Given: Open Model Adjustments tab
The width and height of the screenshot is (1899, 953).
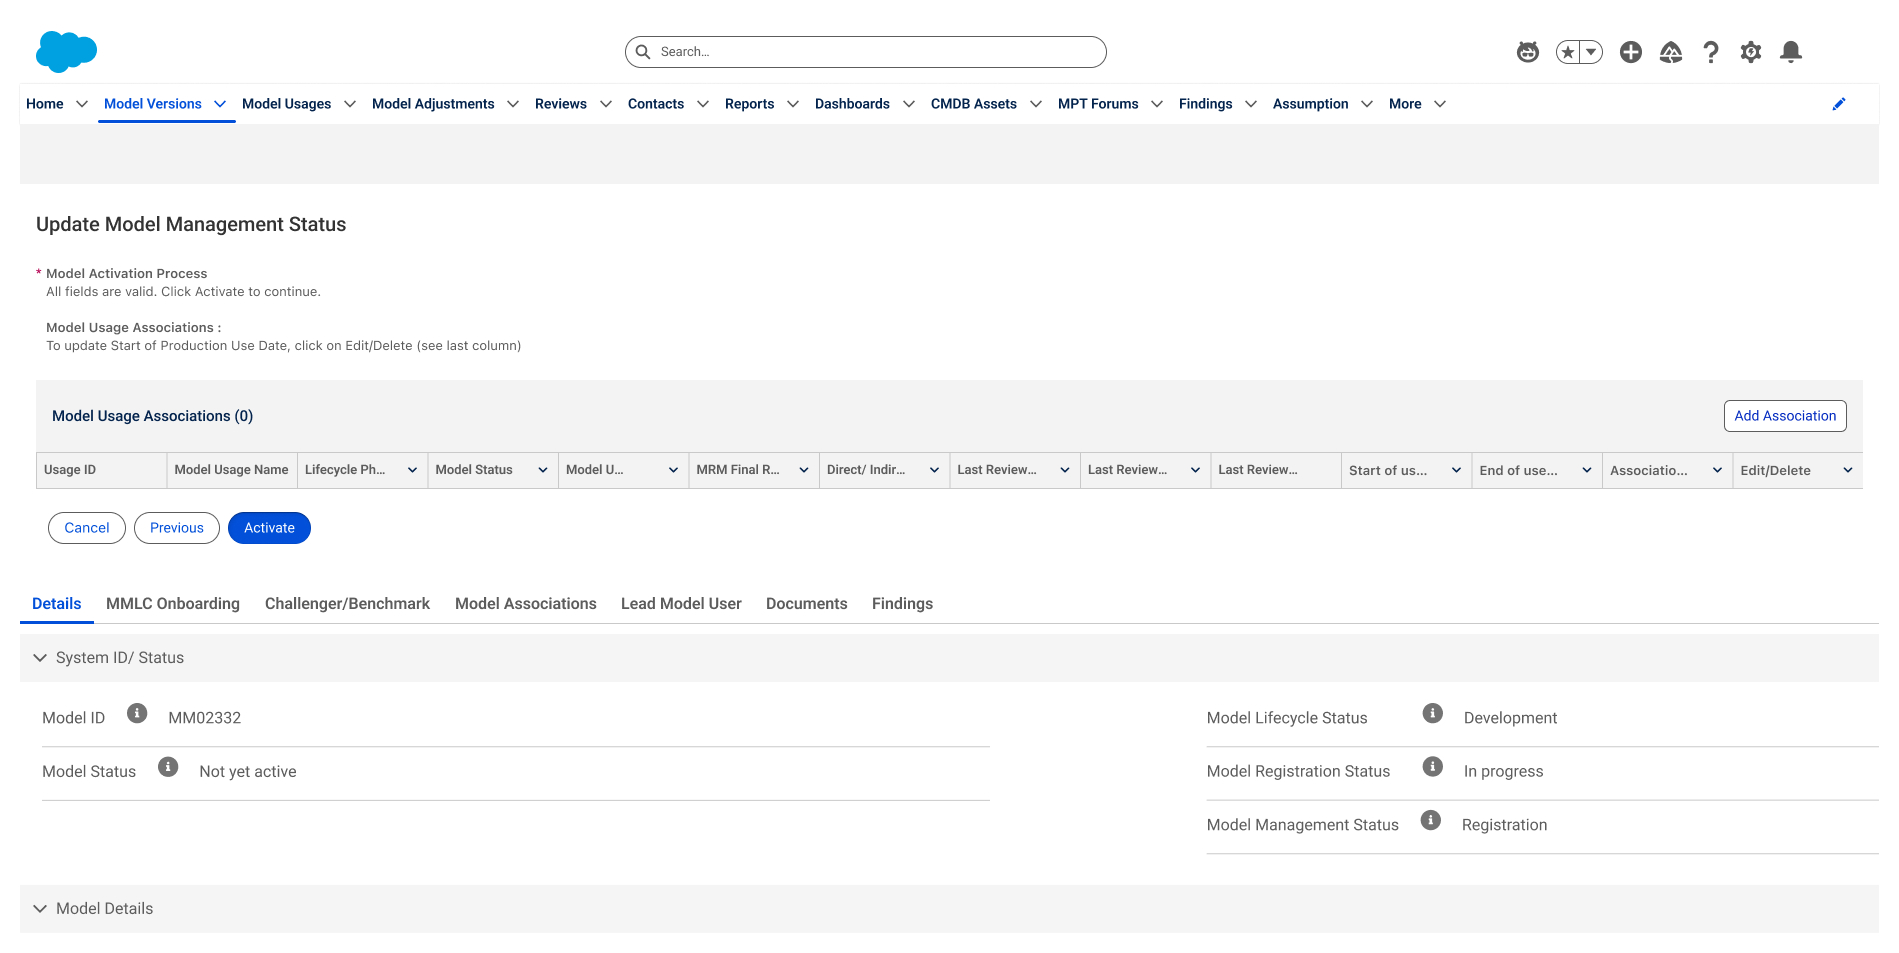Looking at the screenshot, I should (433, 104).
